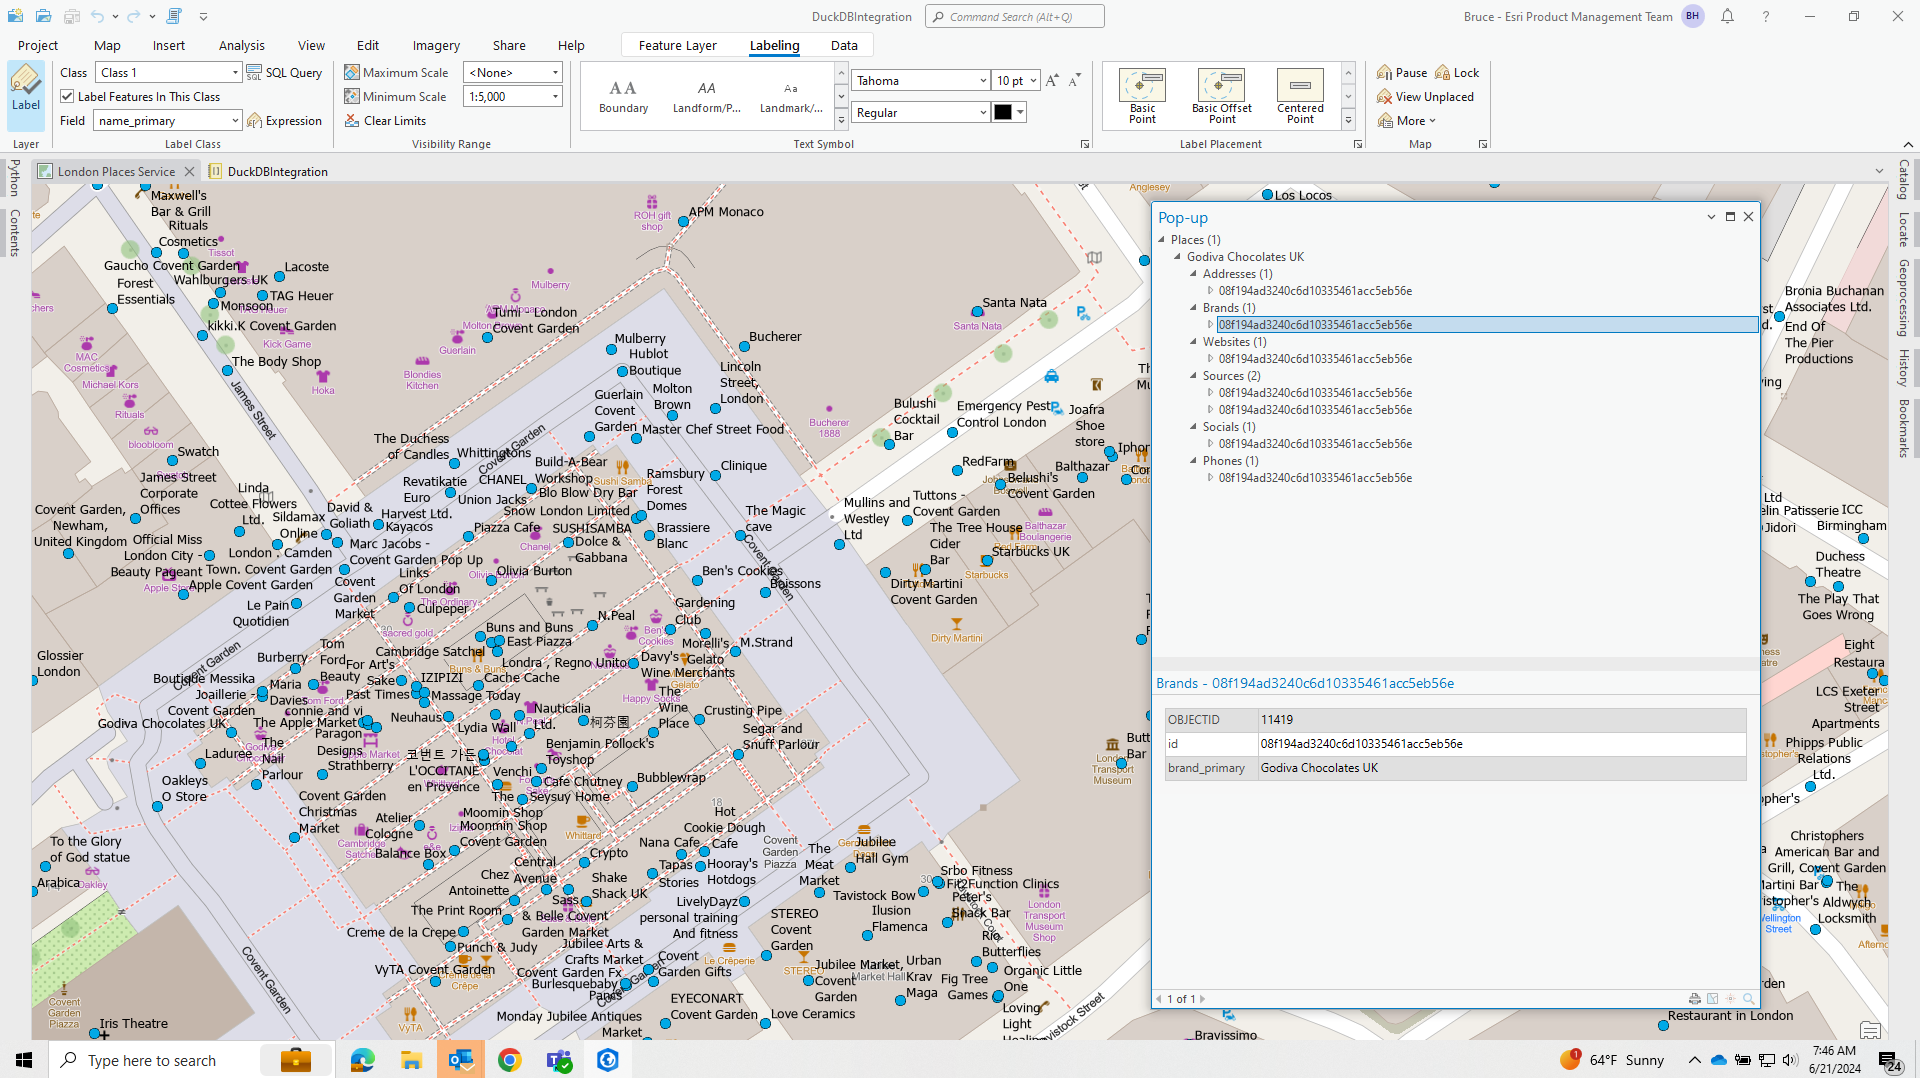Activate the Label toggle in Layer group
Viewport: 1920px width, 1078px height.
(x=25, y=95)
